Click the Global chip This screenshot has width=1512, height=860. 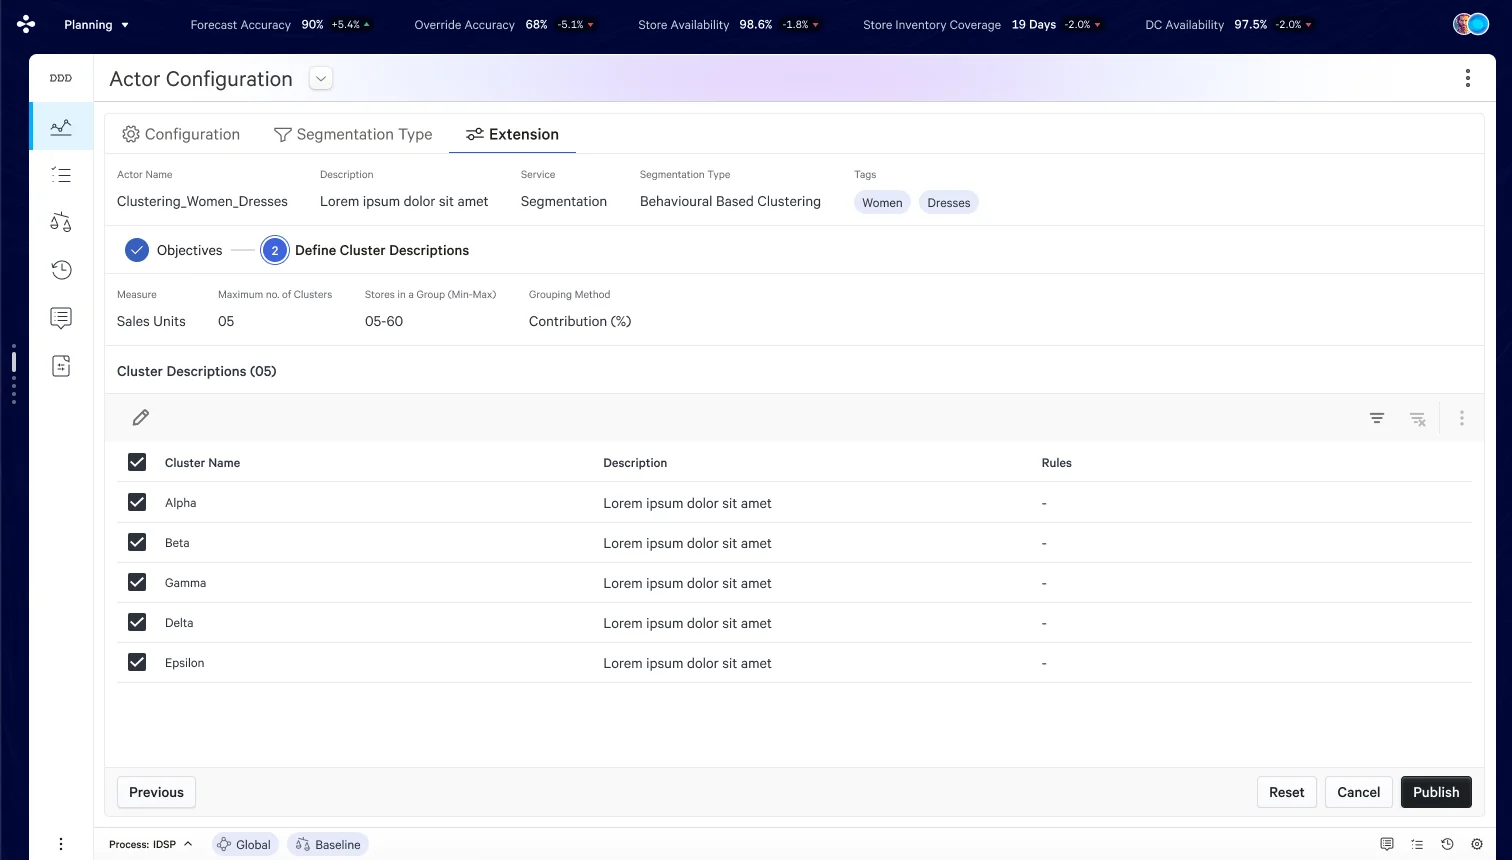tap(244, 844)
